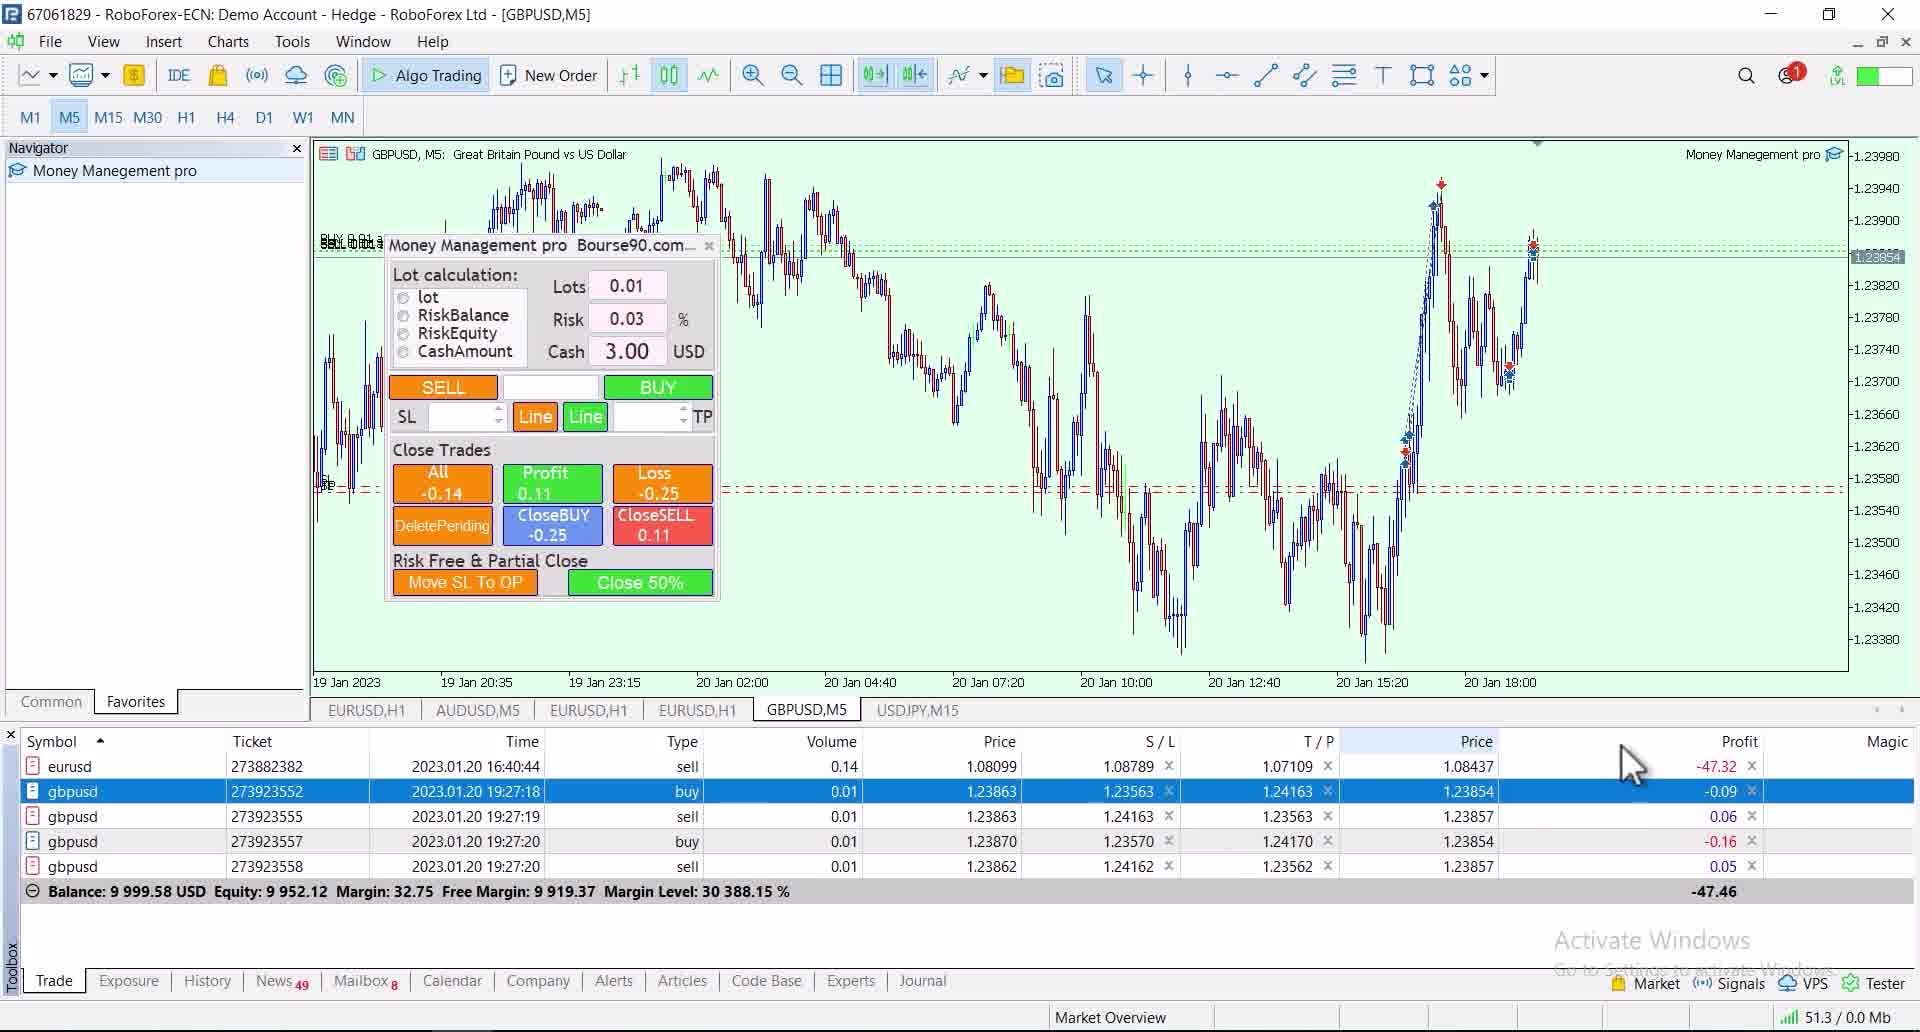Screen dimensions: 1920x1032
Task: Toggle chart shift icon
Action: [914, 75]
